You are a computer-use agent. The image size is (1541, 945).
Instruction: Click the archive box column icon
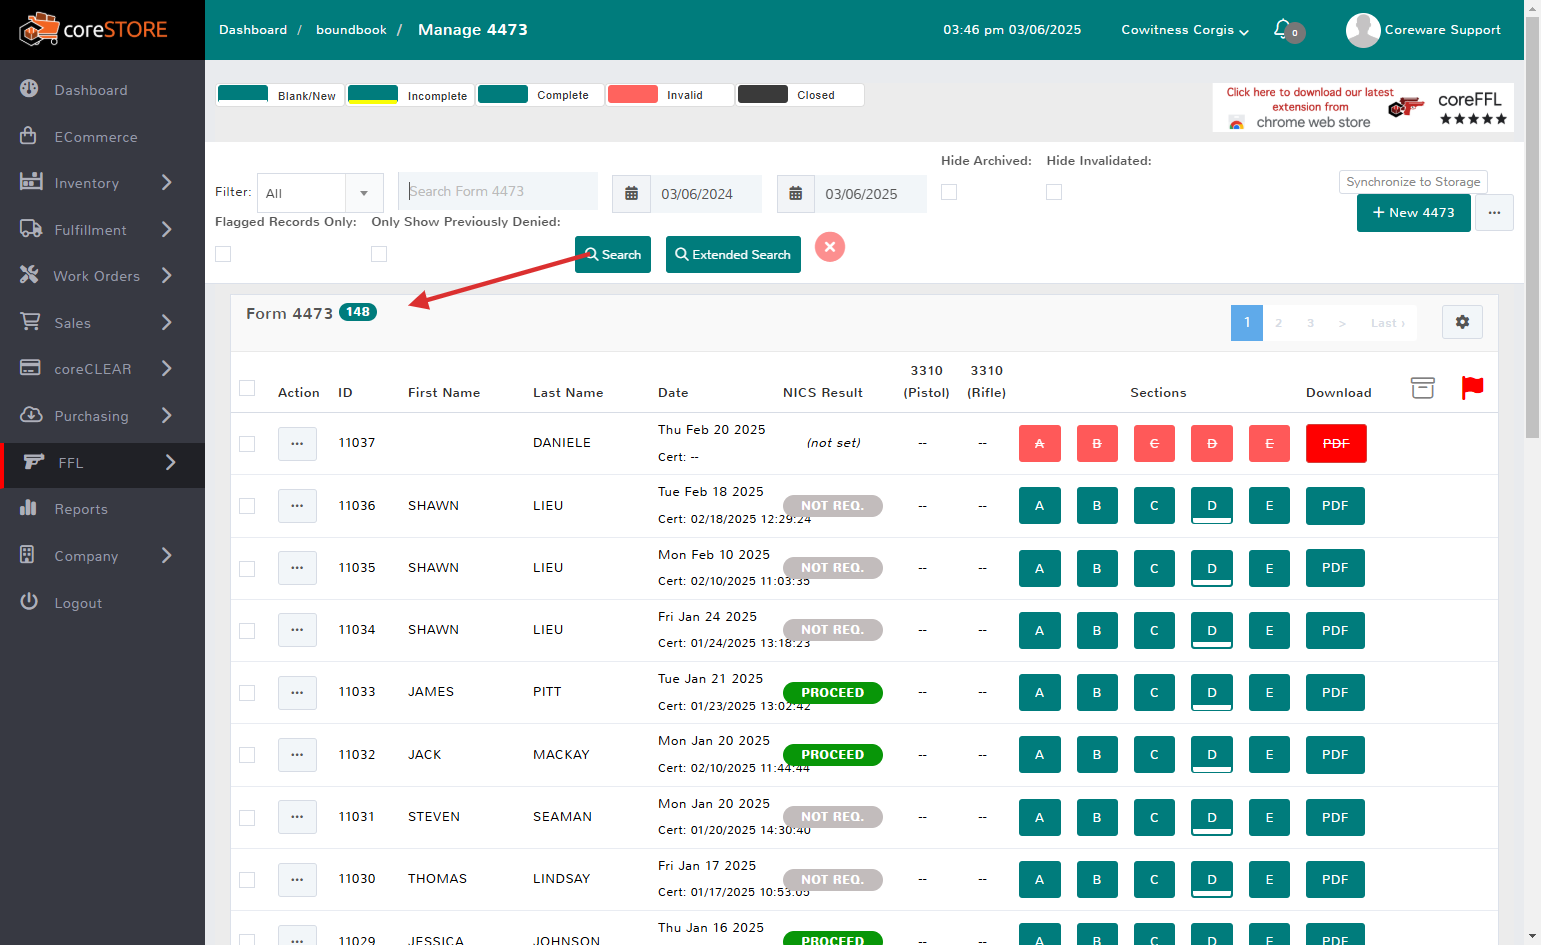coord(1422,388)
